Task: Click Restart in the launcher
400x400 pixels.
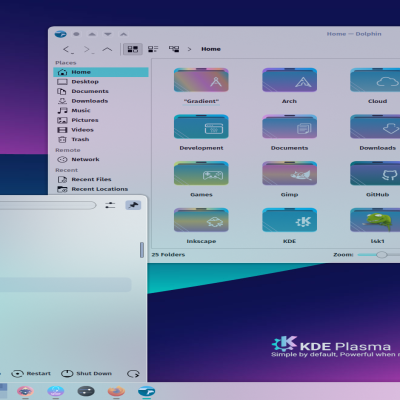Action: (x=31, y=374)
